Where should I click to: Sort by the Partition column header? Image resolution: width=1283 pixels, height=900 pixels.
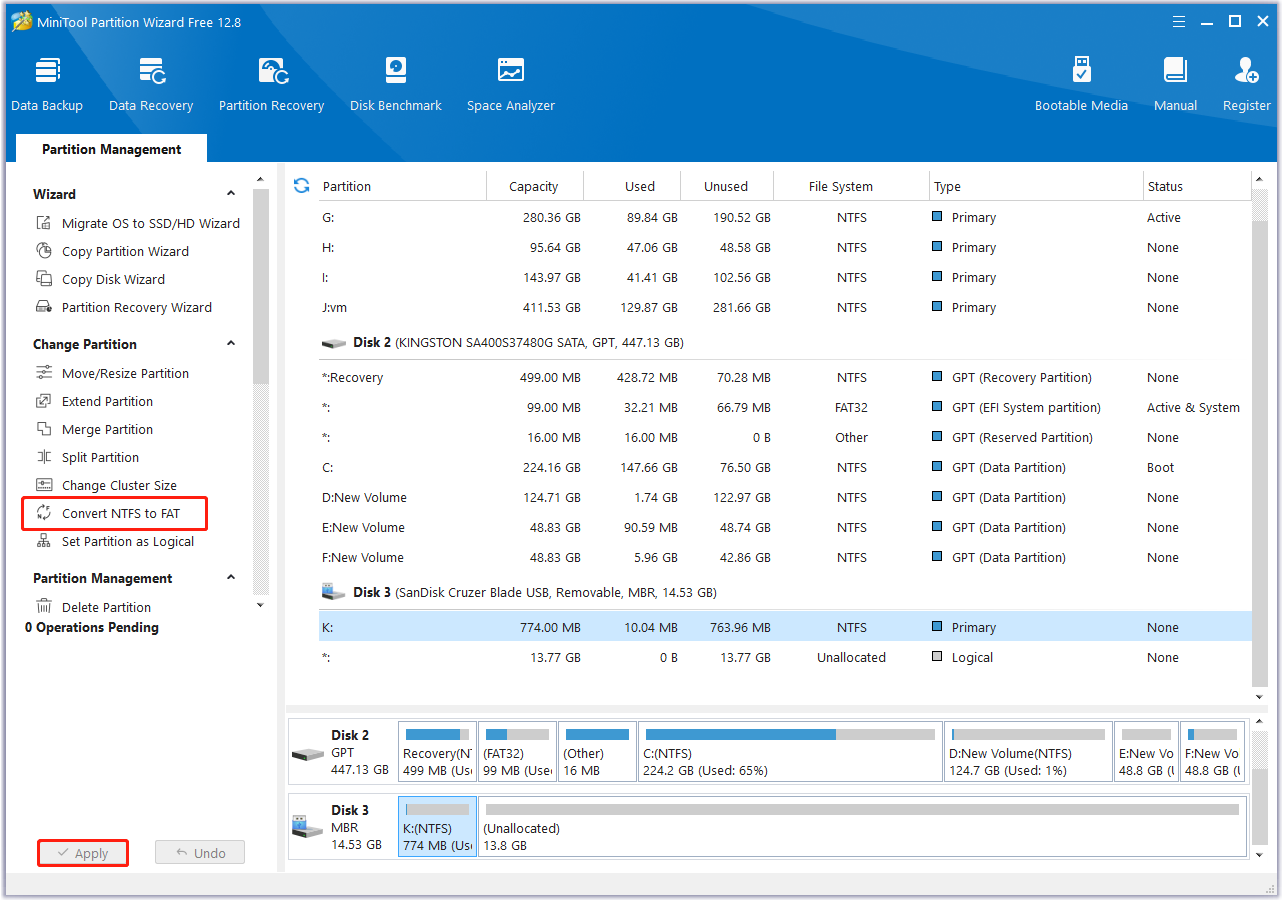(x=403, y=187)
